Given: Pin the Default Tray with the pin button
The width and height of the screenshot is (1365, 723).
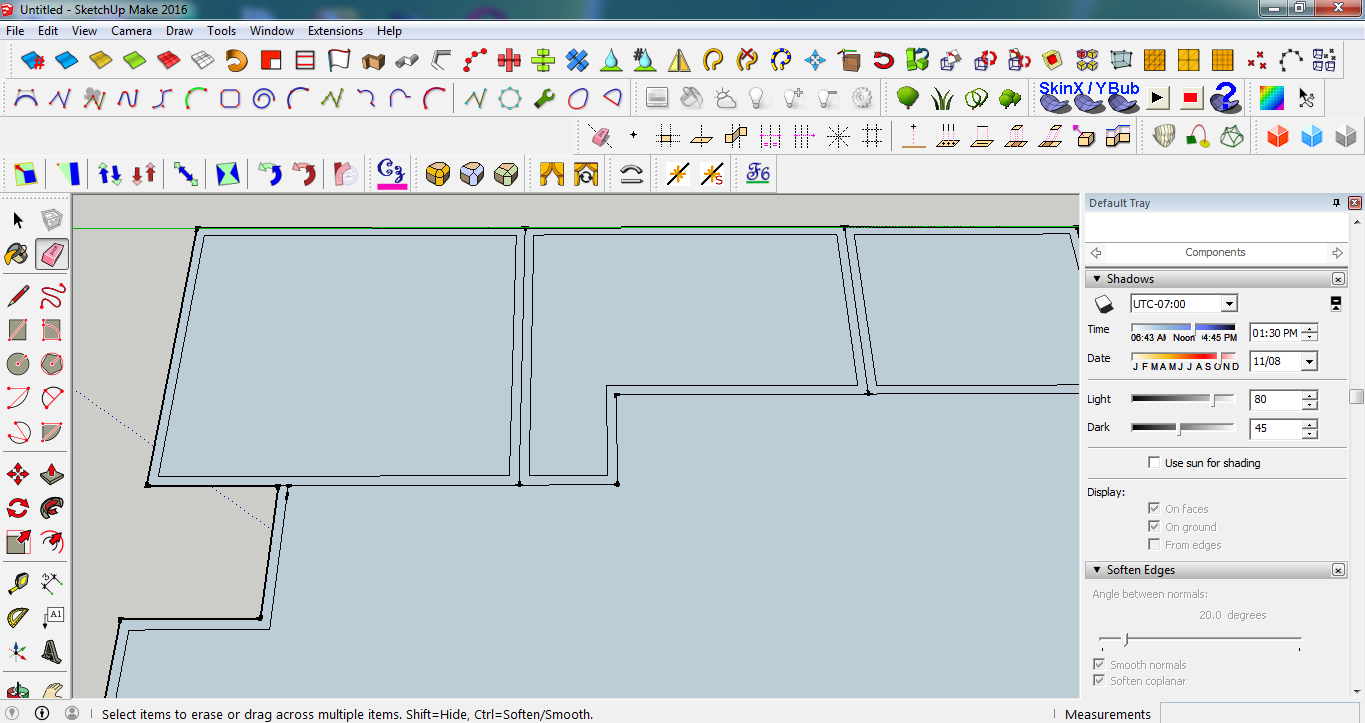Looking at the screenshot, I should pyautogui.click(x=1336, y=202).
